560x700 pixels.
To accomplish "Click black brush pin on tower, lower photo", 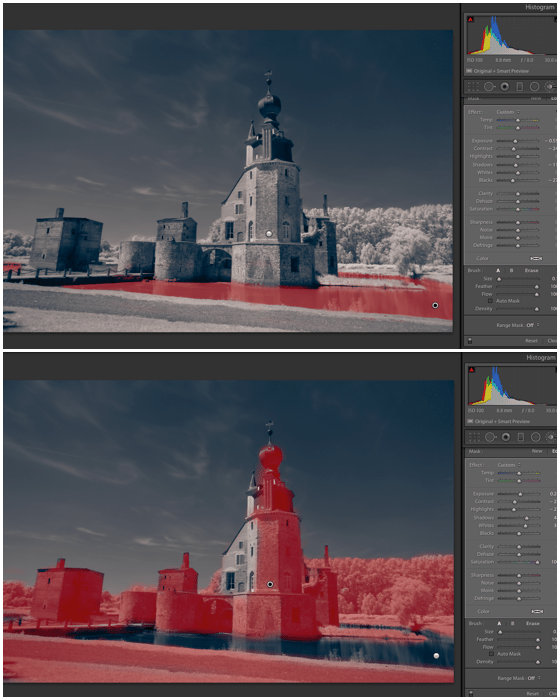I will (x=270, y=584).
